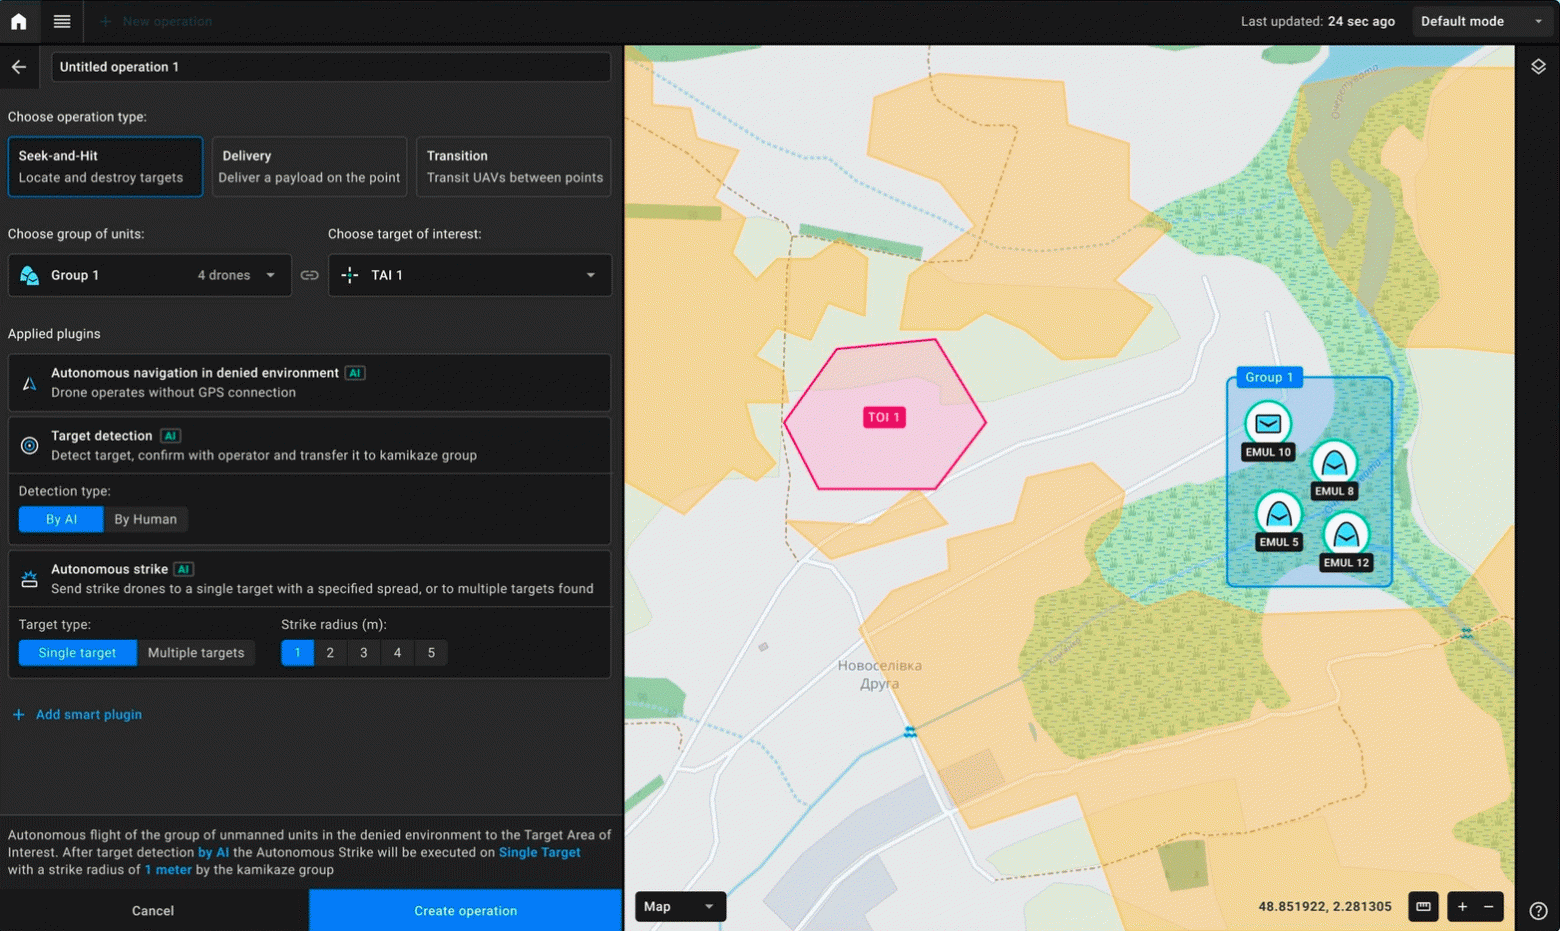The width and height of the screenshot is (1560, 931).
Task: Click the back arrow
Action: pos(19,67)
